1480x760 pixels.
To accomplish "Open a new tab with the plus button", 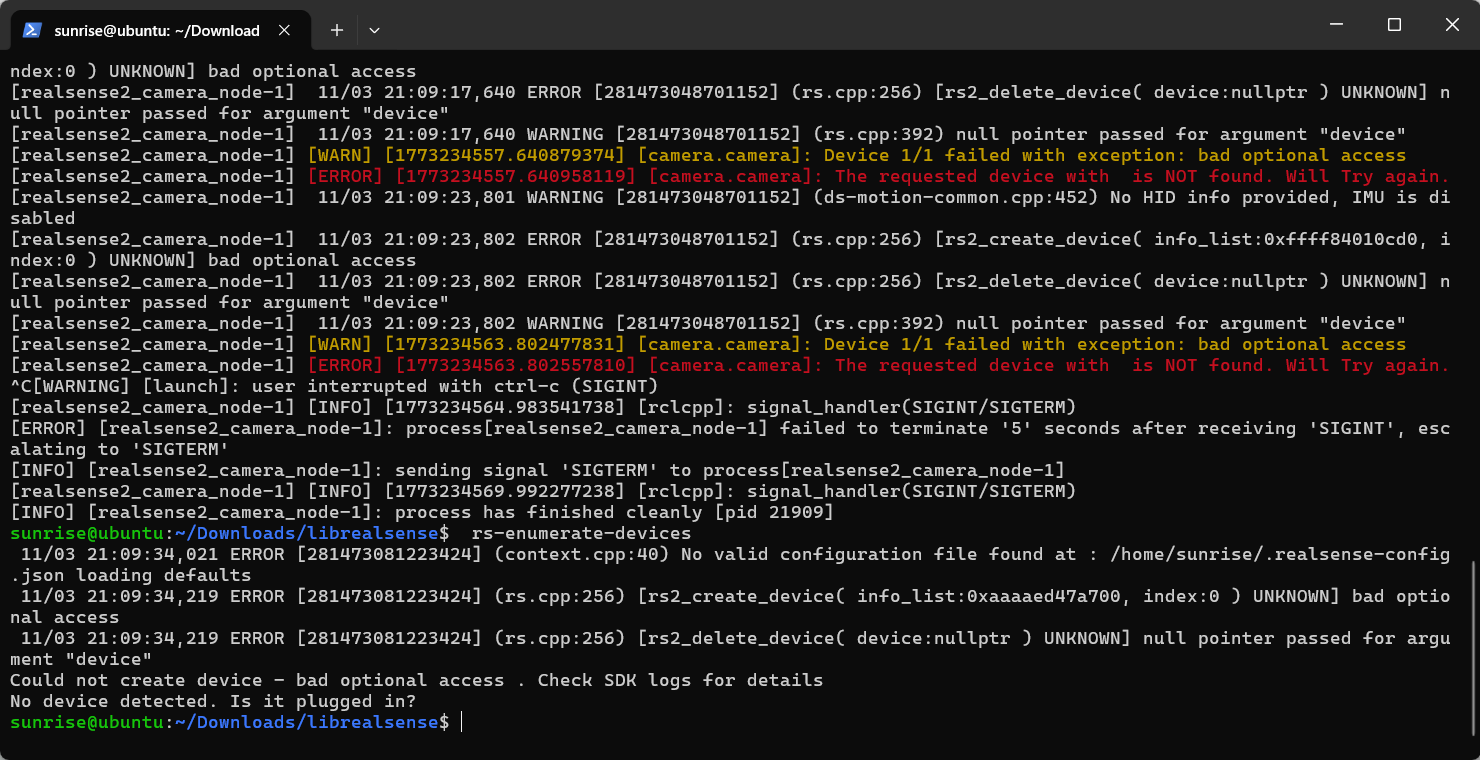I will [337, 30].
